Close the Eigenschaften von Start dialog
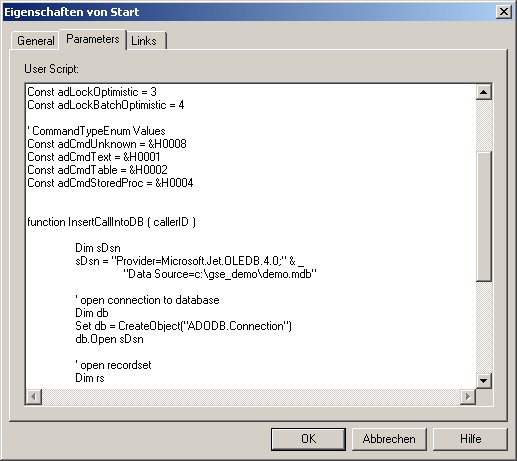Screen dimensions: 517x461 pos(504,12)
